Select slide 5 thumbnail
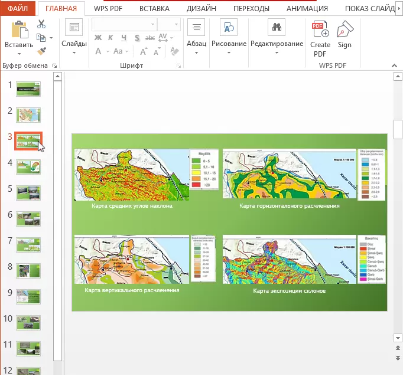 tap(29, 193)
